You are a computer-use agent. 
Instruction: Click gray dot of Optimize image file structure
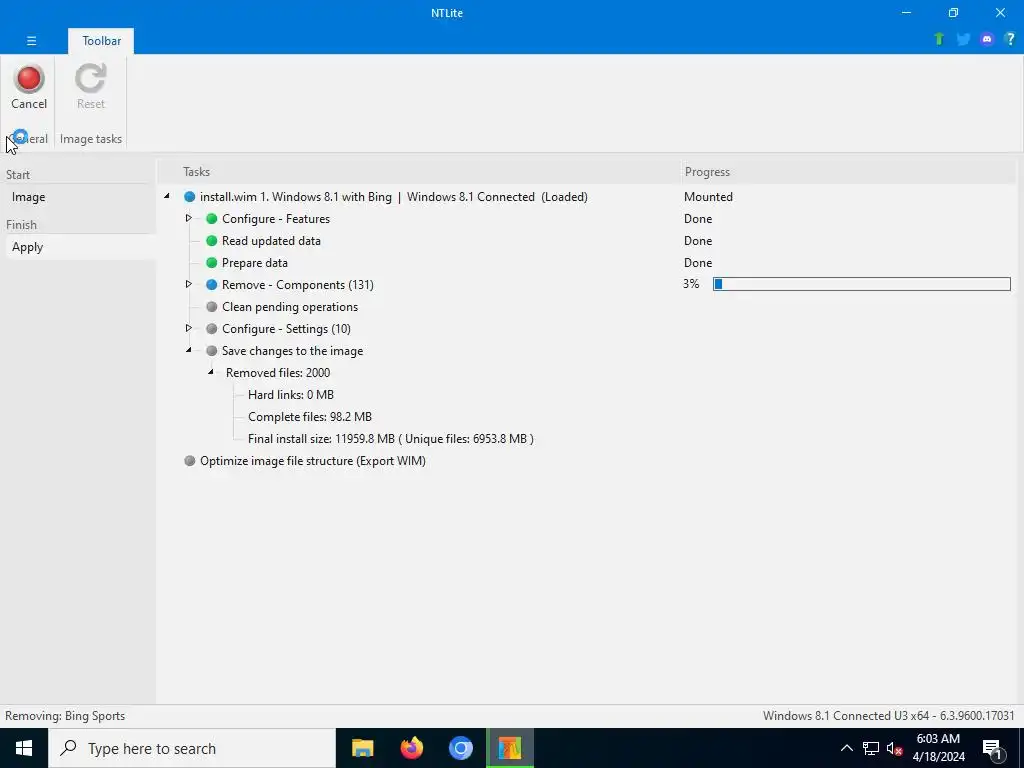[x=189, y=460]
